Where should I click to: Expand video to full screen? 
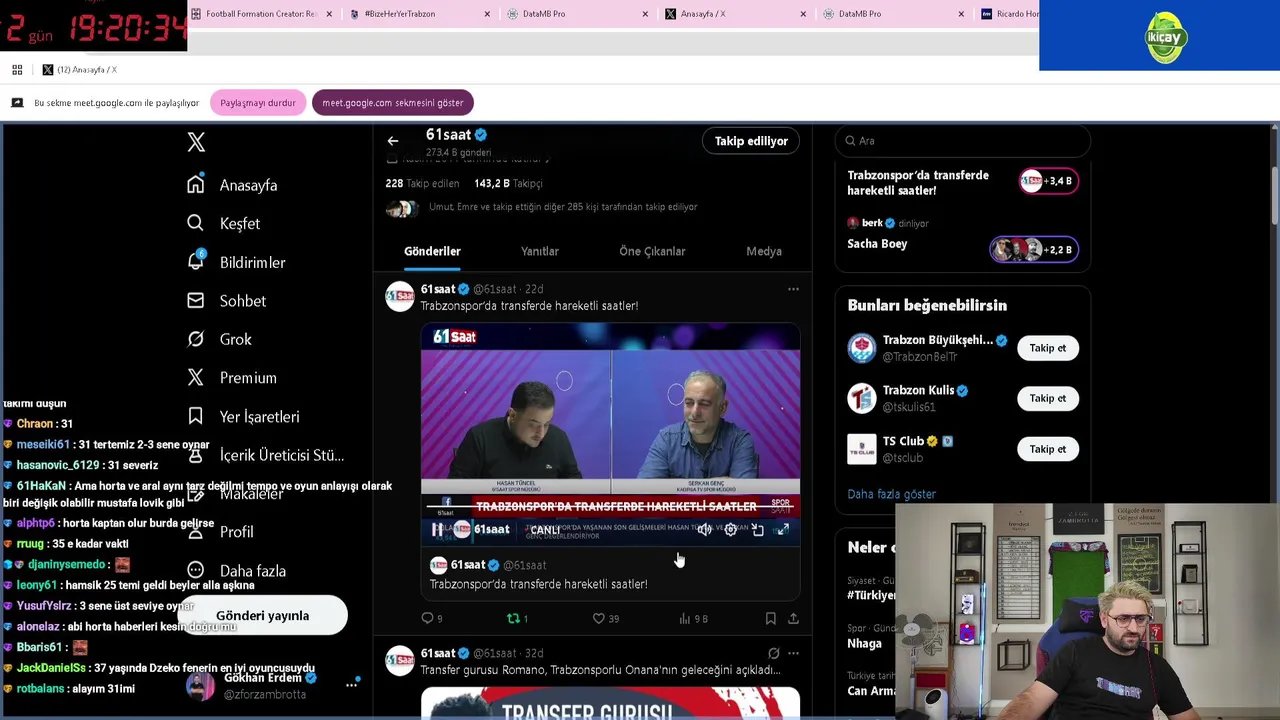[783, 530]
